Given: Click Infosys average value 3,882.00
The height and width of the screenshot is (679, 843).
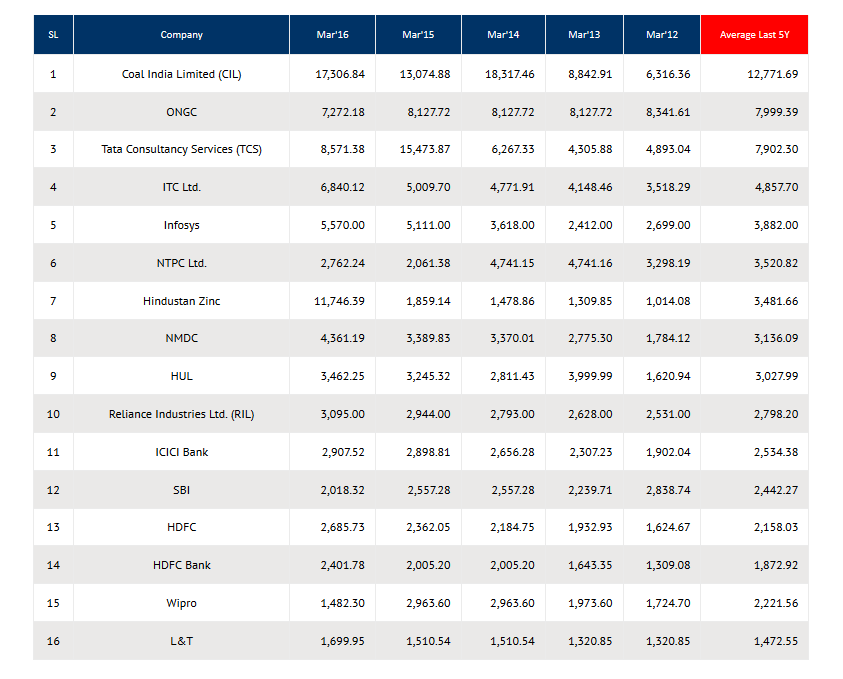Looking at the screenshot, I should click(776, 225).
